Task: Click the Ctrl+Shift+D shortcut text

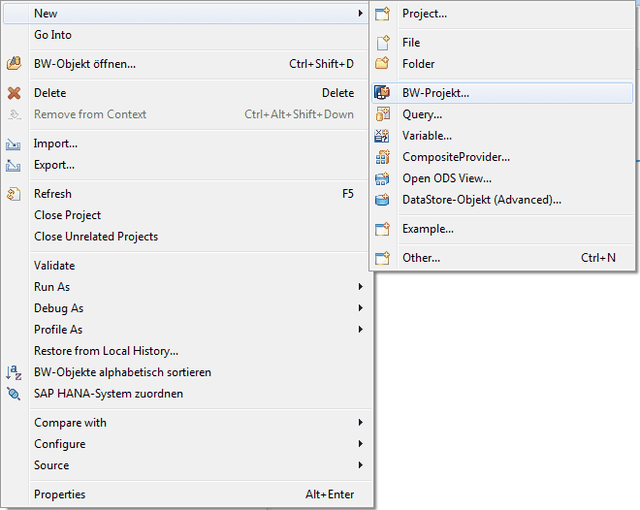Action: 321,64
